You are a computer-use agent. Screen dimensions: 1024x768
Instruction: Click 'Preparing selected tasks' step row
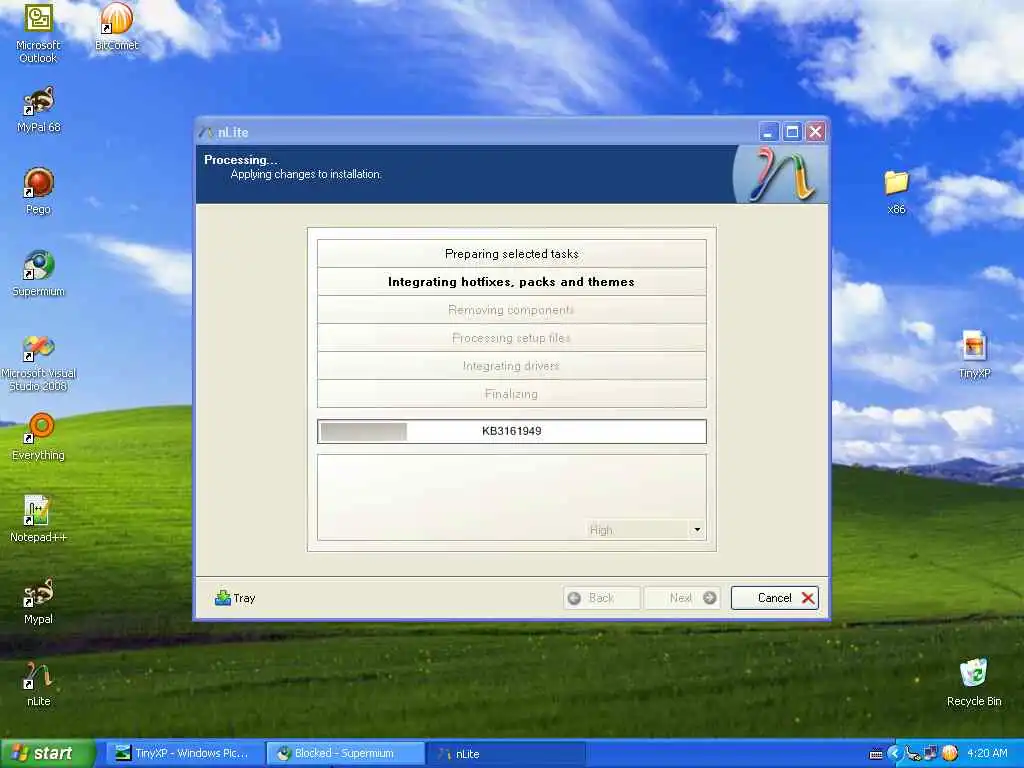pos(511,253)
